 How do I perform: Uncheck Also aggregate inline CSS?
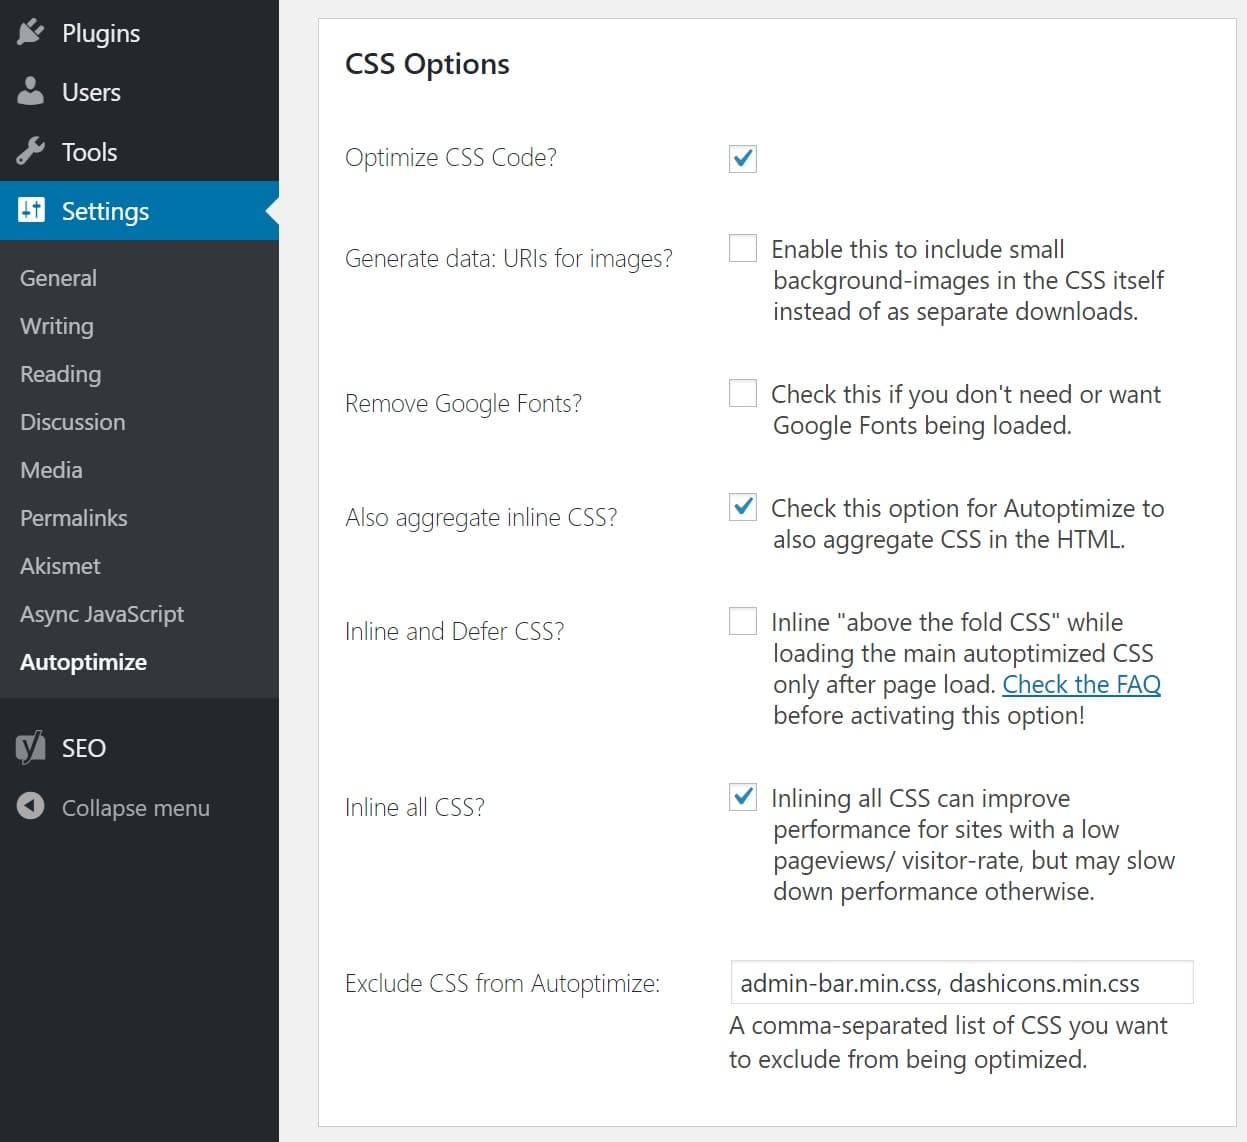coord(742,508)
